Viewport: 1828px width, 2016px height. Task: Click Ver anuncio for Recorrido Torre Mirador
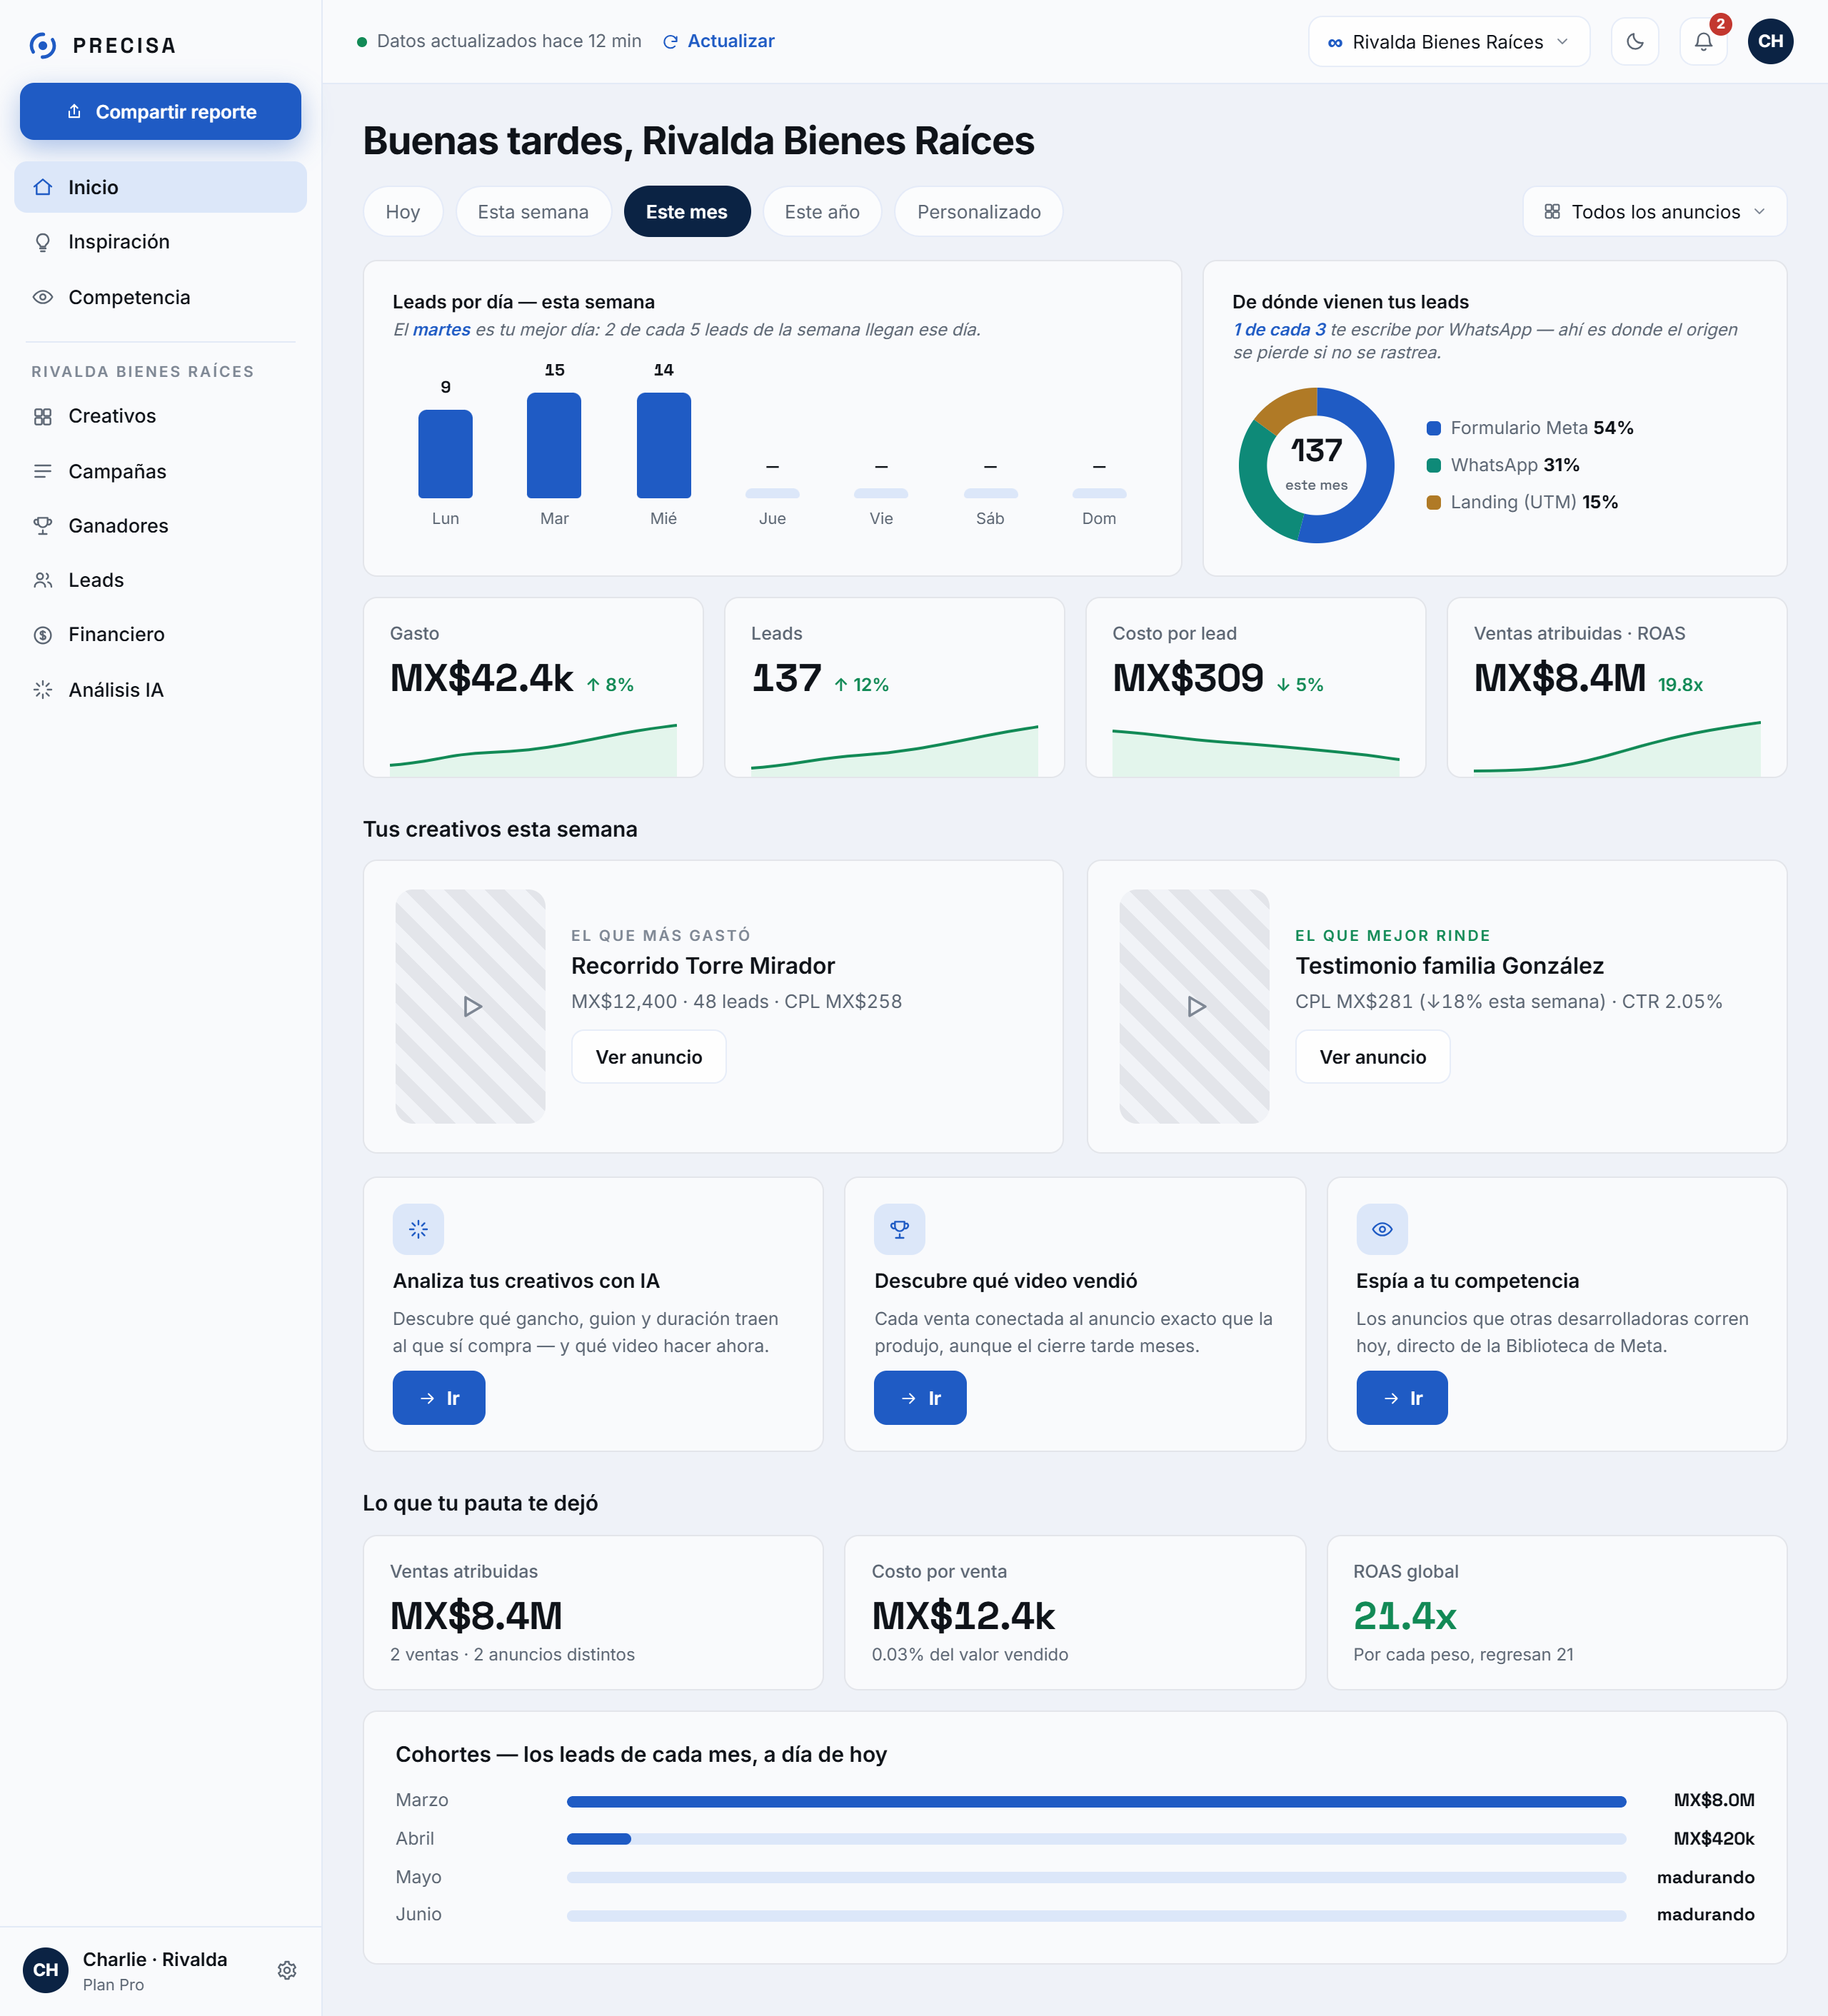[649, 1057]
